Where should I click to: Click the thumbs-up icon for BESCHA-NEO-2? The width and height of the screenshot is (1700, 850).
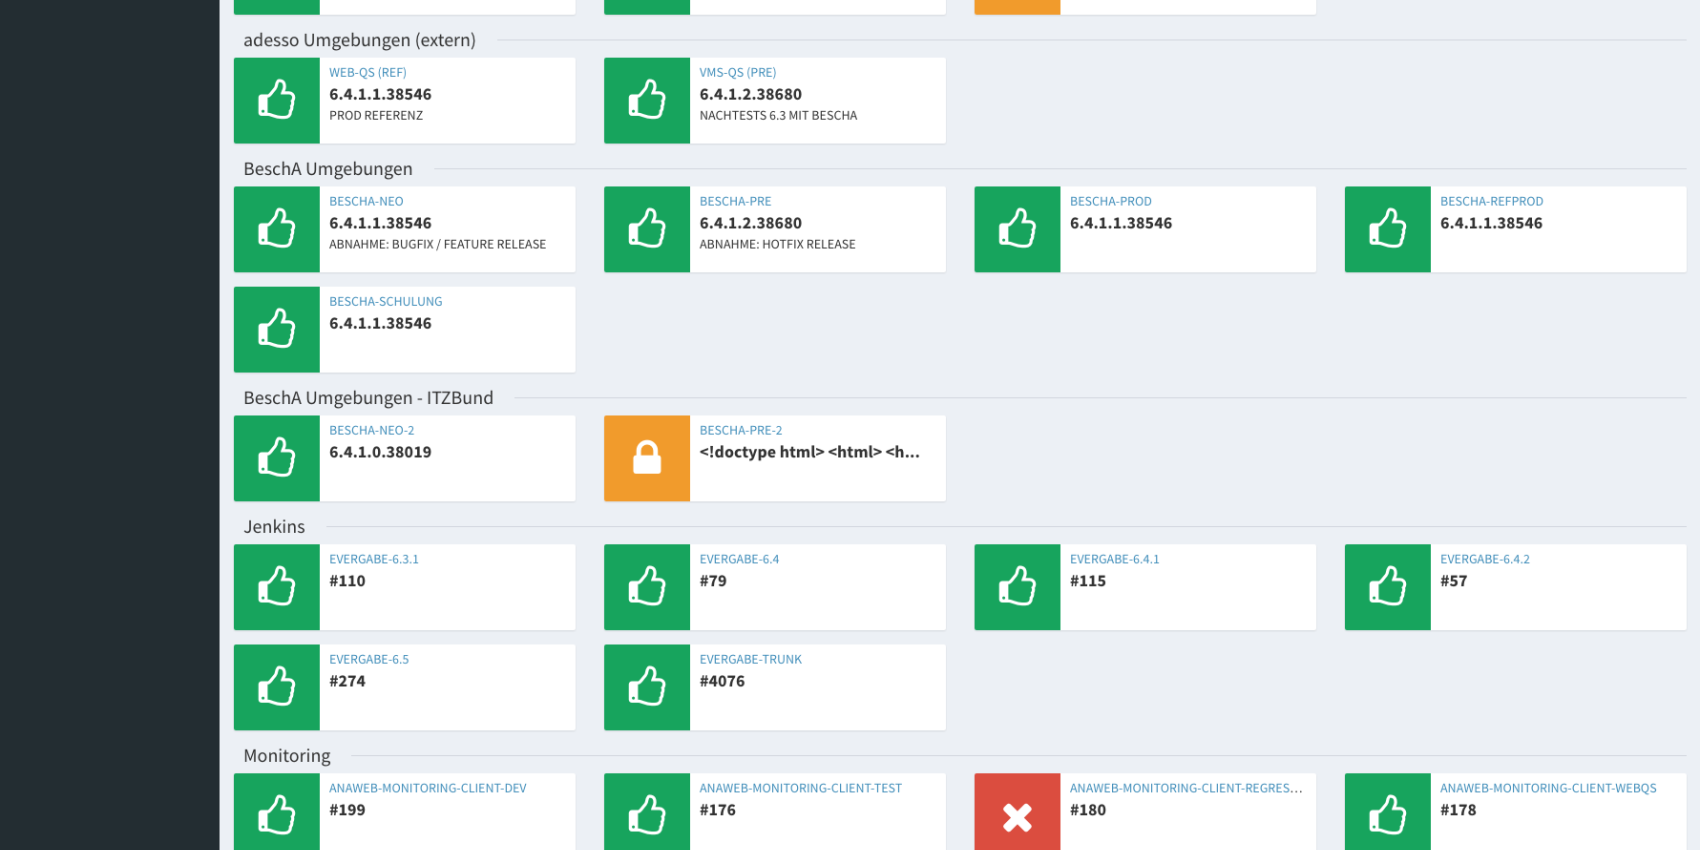tap(277, 458)
